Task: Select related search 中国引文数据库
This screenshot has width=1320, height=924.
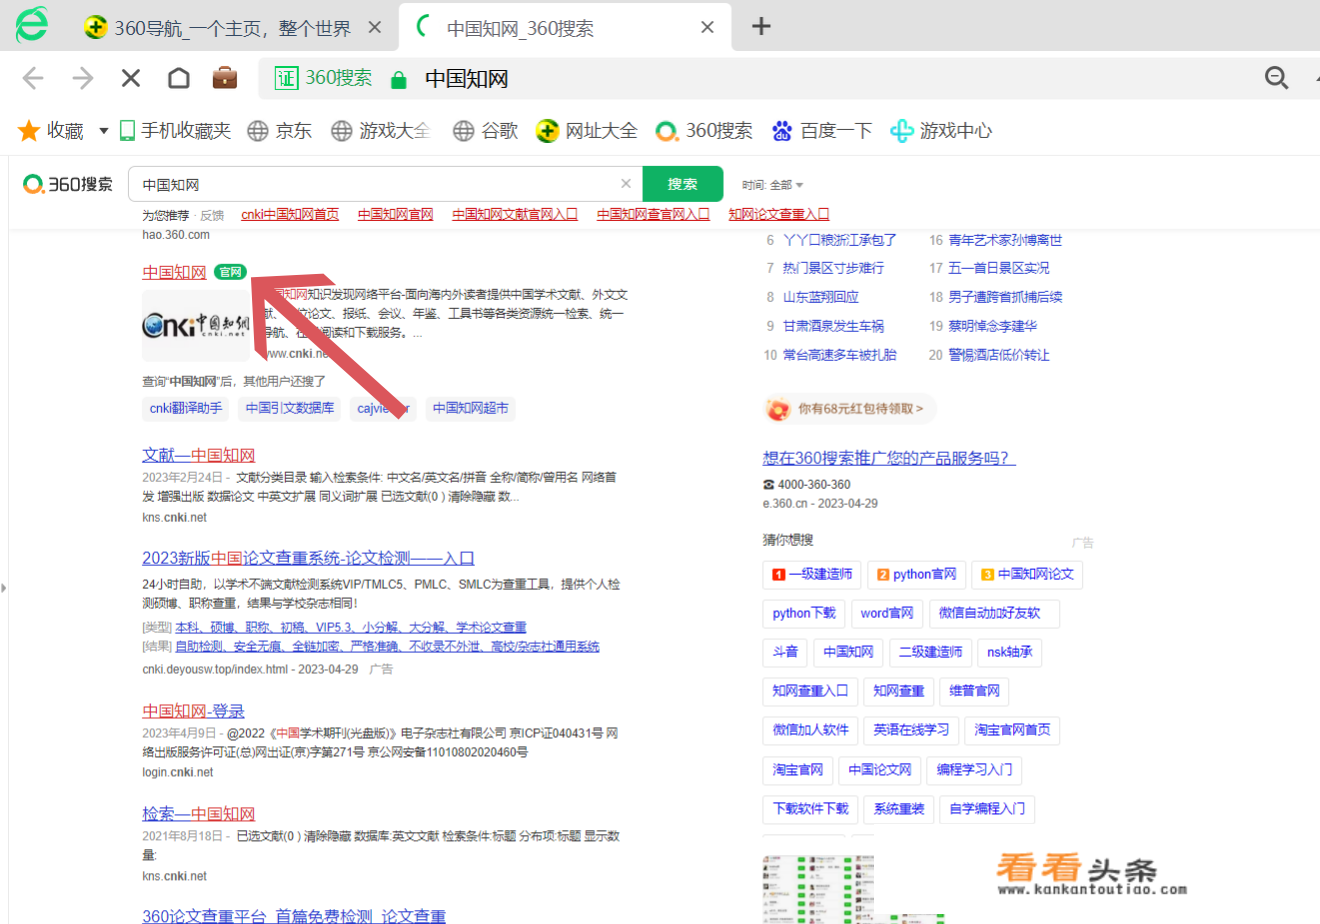Action: point(290,408)
